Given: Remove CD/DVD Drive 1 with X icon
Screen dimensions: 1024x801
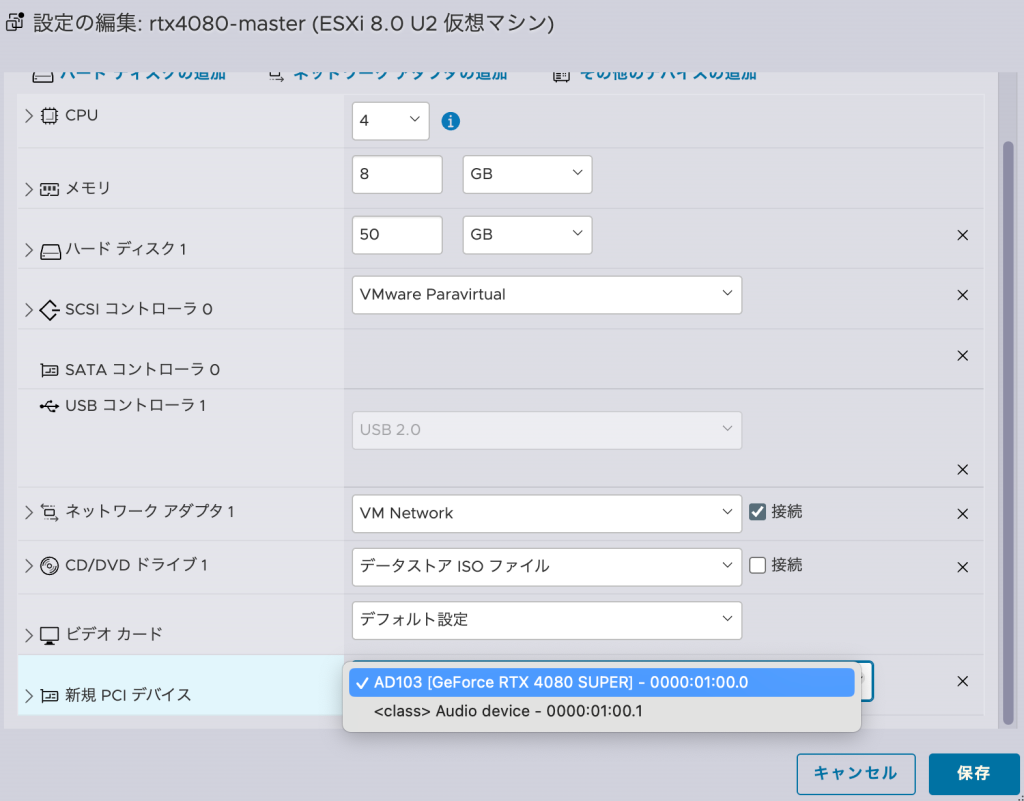Looking at the screenshot, I should 962,567.
